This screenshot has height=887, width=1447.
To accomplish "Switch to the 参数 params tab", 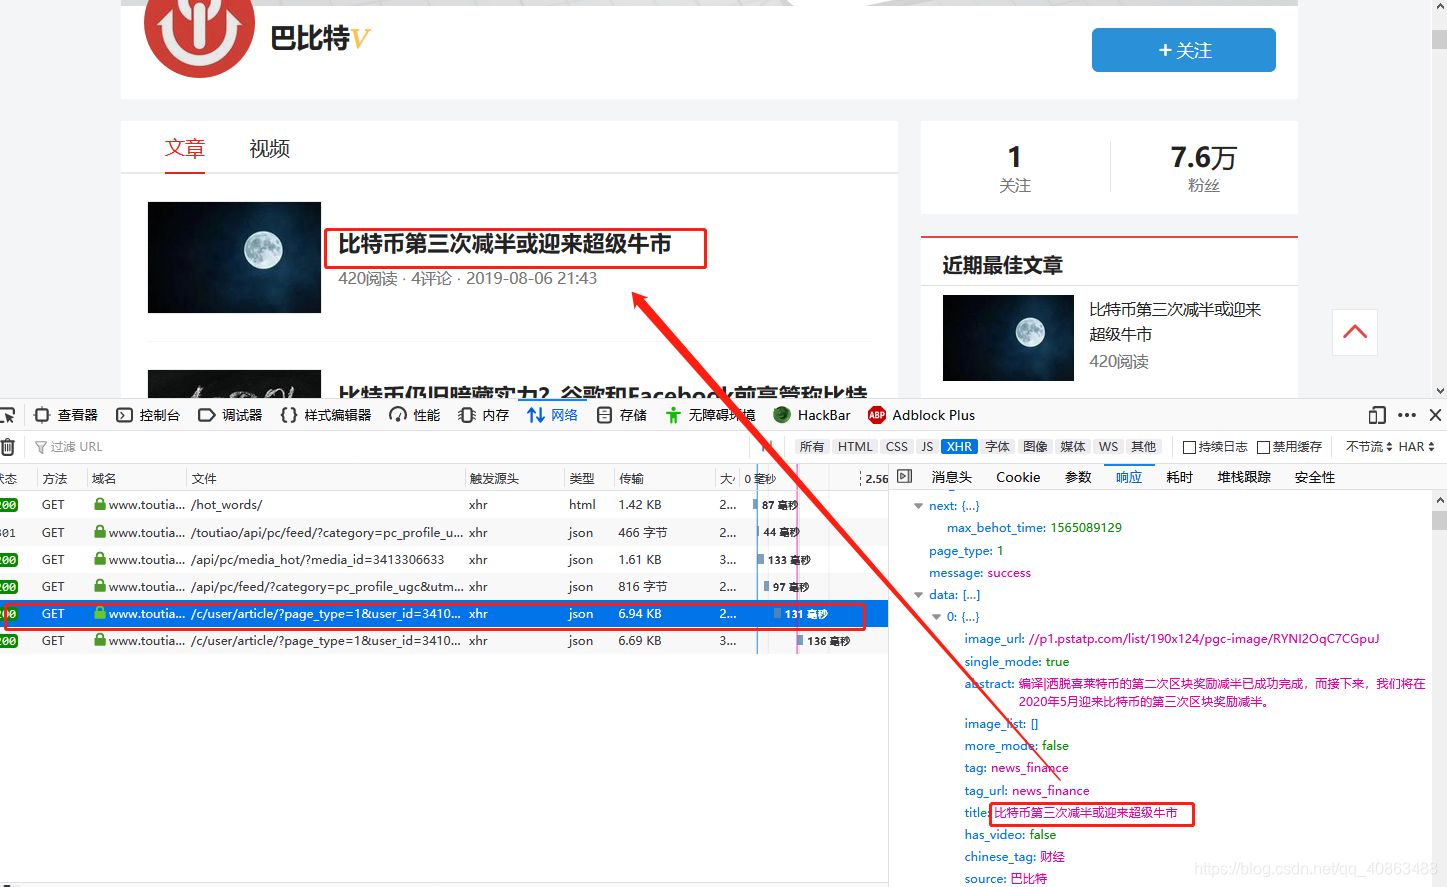I will pyautogui.click(x=1078, y=477).
